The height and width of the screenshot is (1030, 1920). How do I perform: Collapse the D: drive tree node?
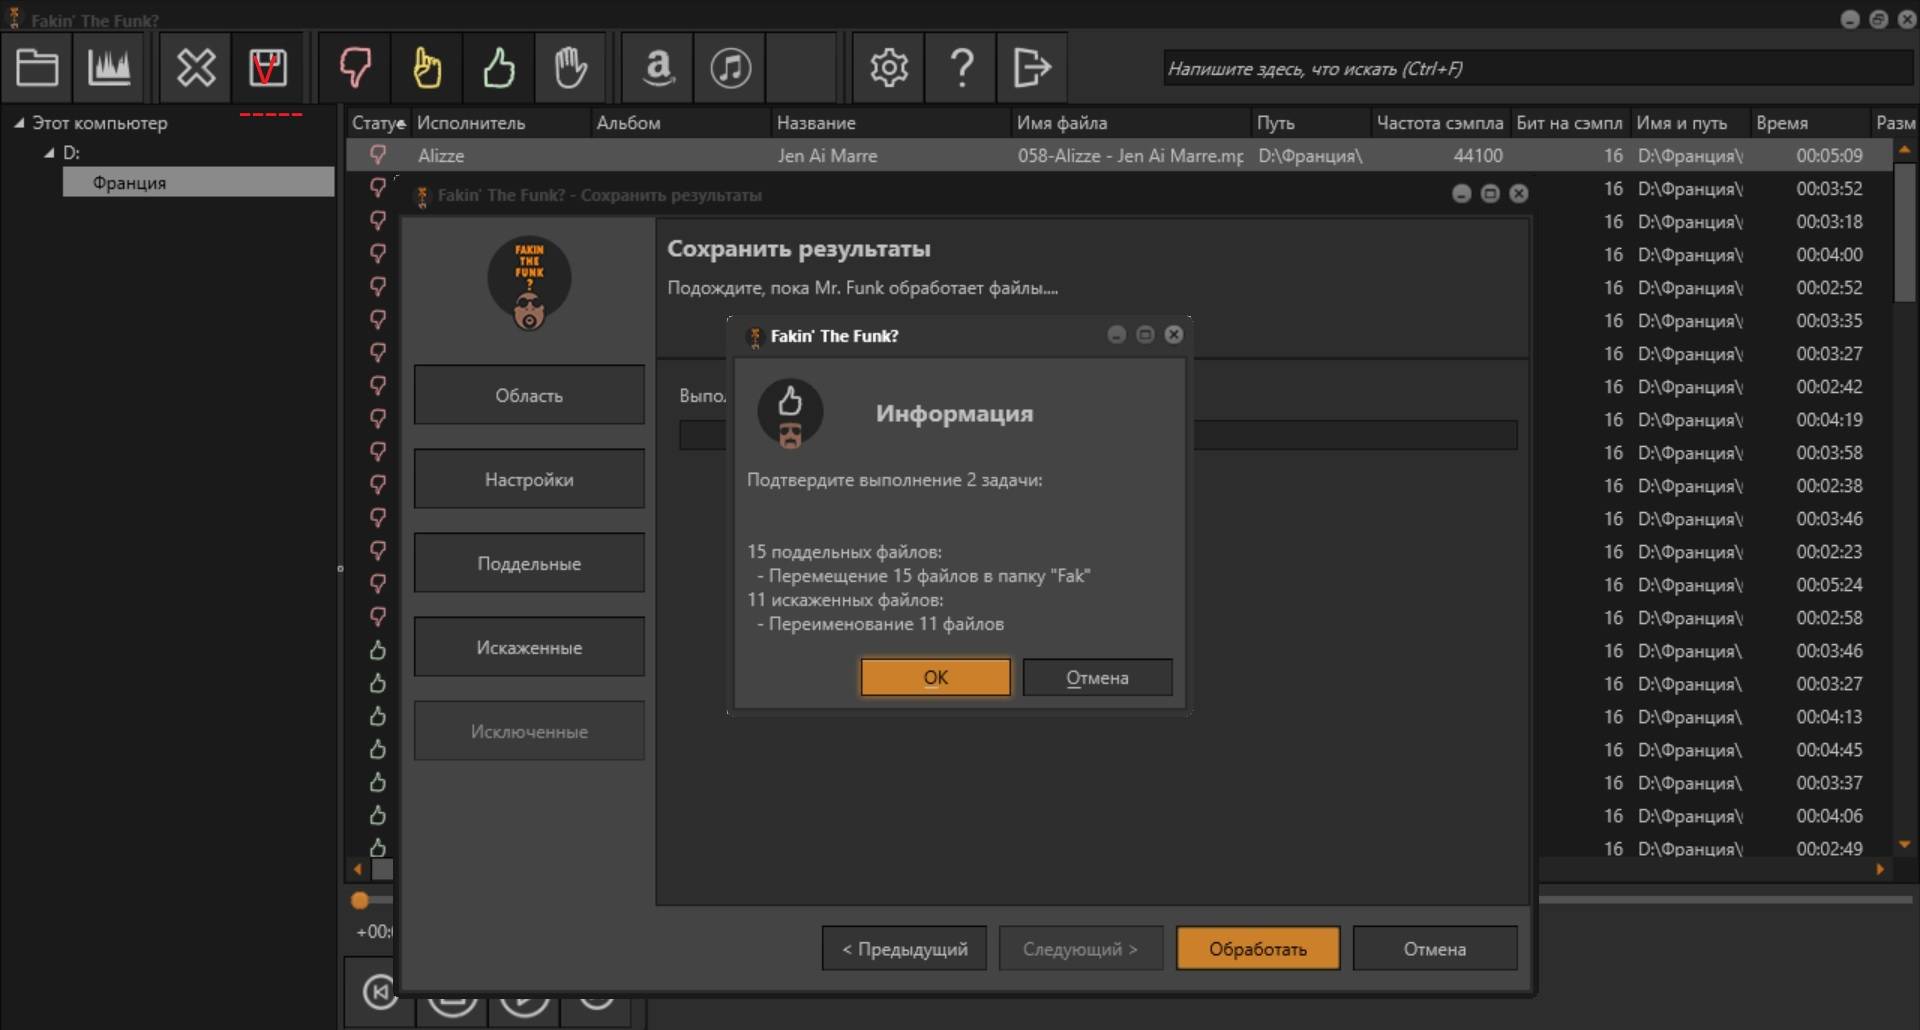pos(49,153)
